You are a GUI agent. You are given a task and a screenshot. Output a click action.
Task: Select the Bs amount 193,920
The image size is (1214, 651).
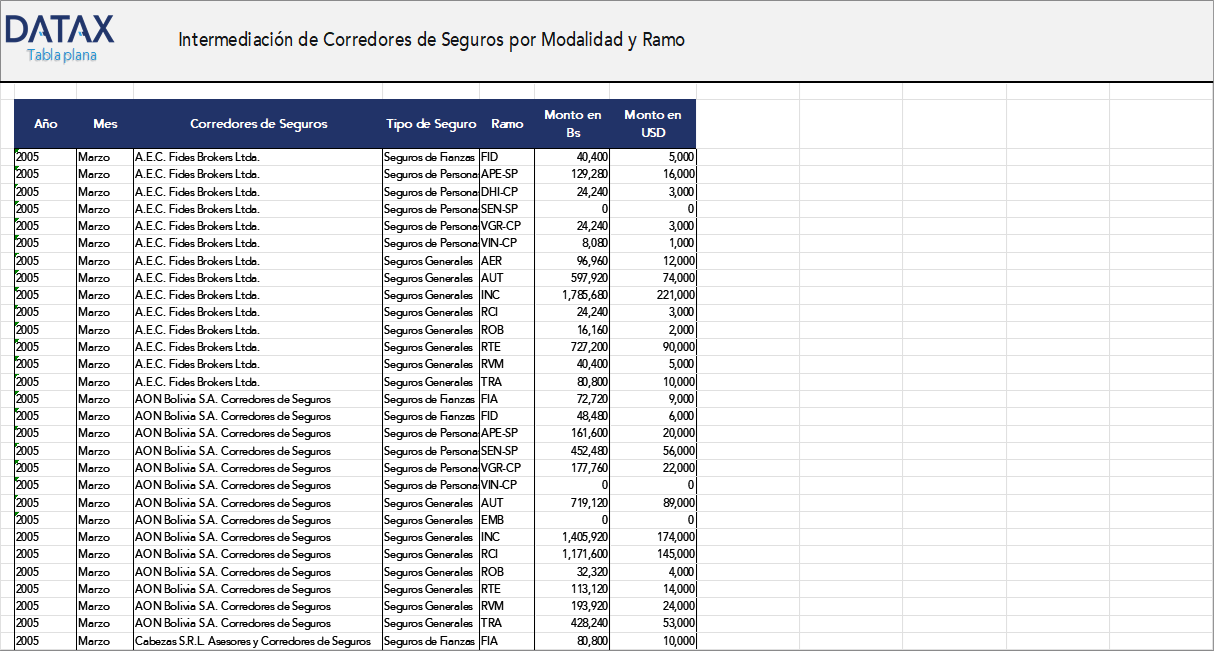click(x=572, y=606)
